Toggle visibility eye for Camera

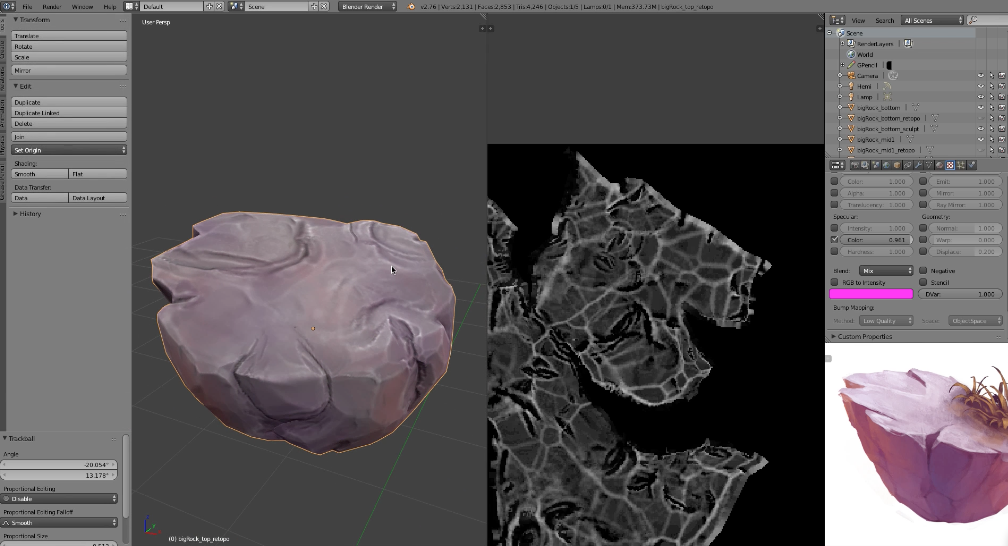[980, 76]
